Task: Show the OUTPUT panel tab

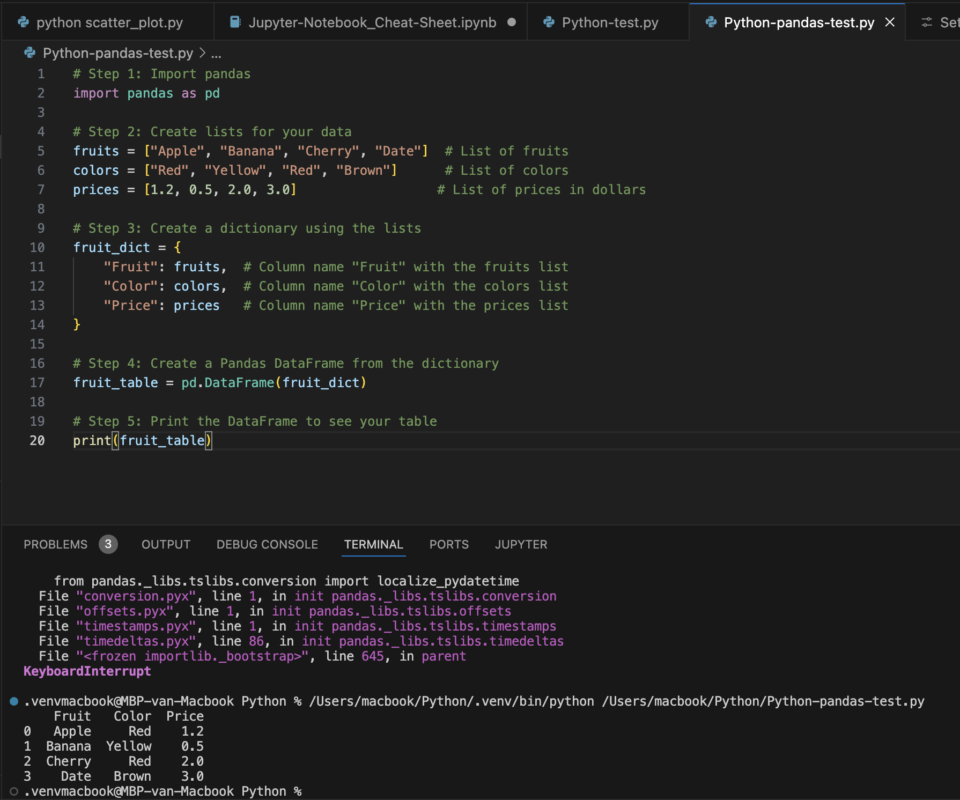Action: click(166, 544)
